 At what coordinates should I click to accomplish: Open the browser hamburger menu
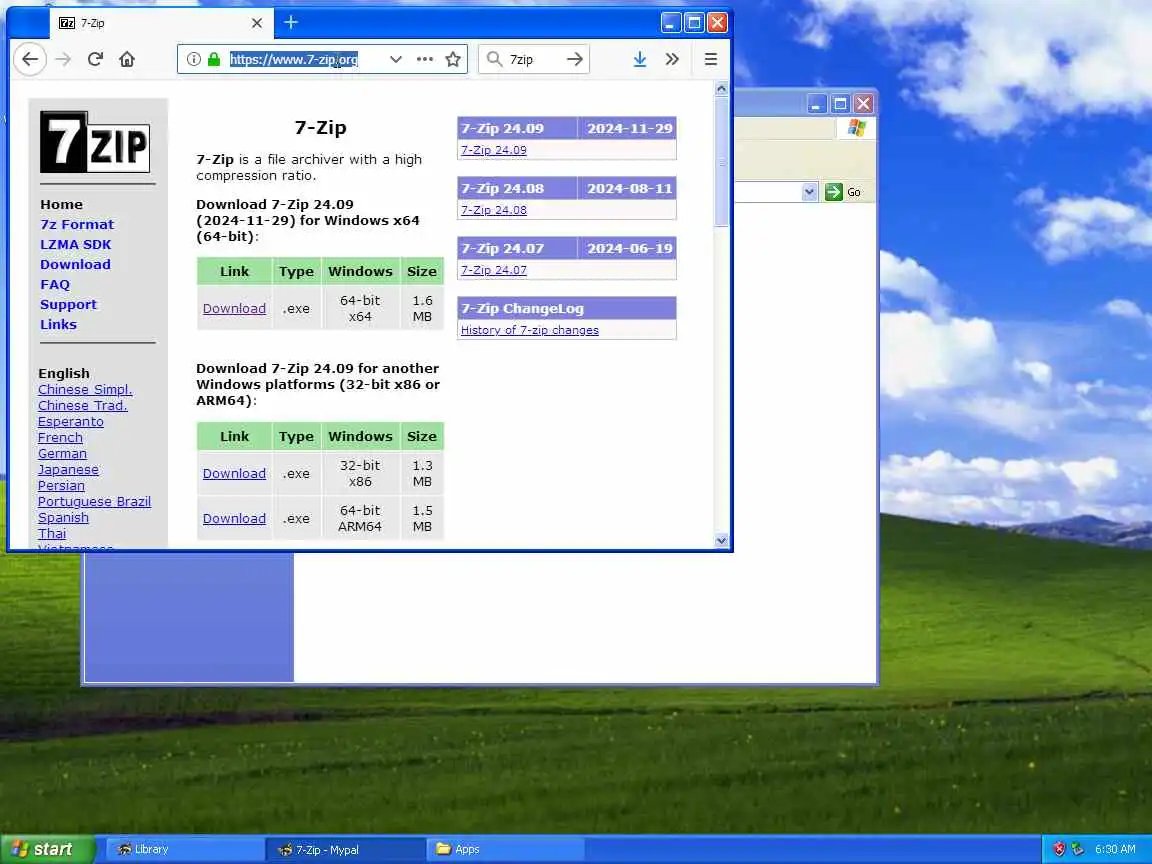[710, 60]
